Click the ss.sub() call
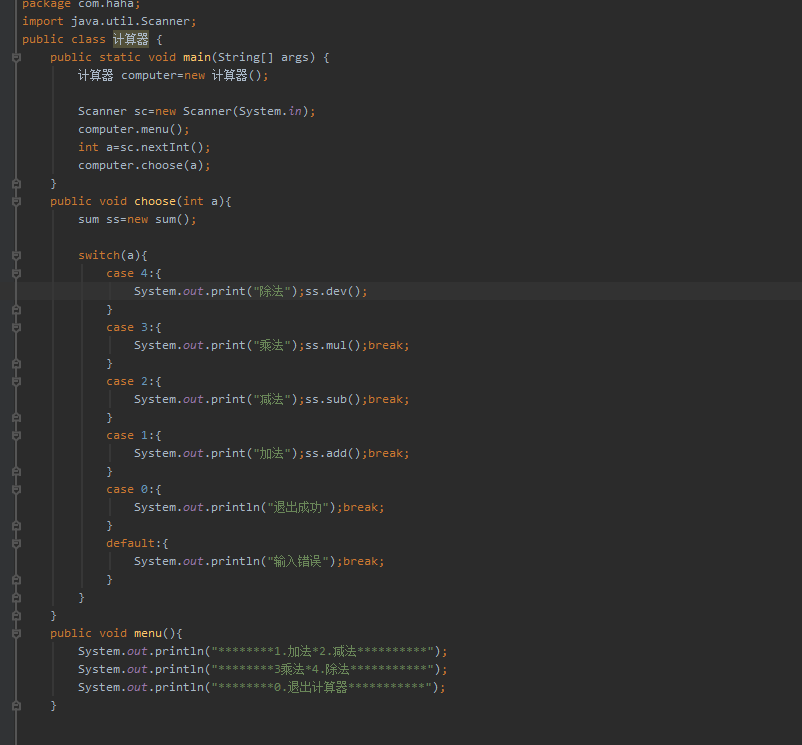This screenshot has height=745, width=802. [x=333, y=399]
